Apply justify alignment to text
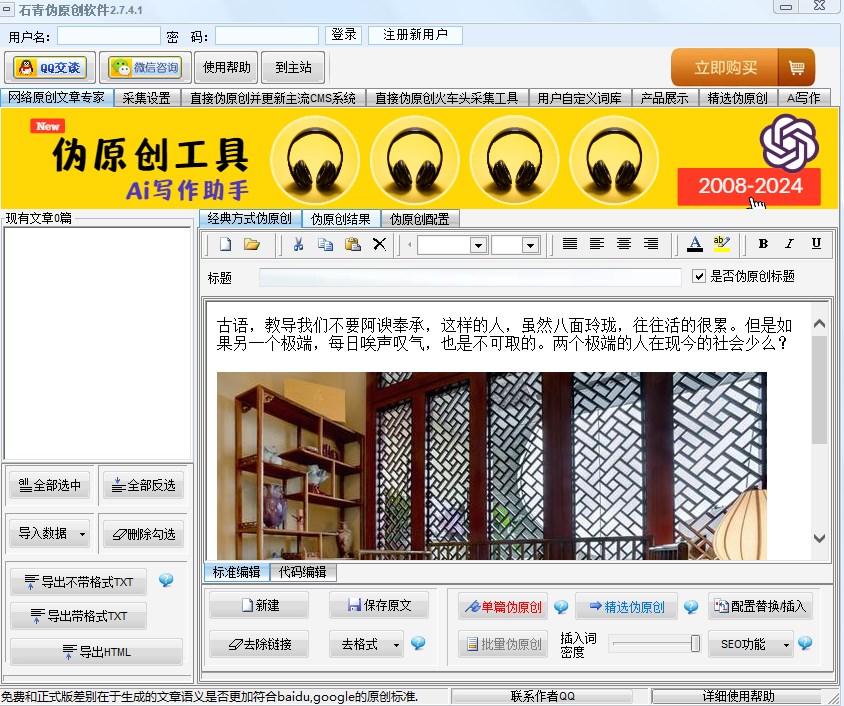This screenshot has width=844, height=706. point(570,244)
